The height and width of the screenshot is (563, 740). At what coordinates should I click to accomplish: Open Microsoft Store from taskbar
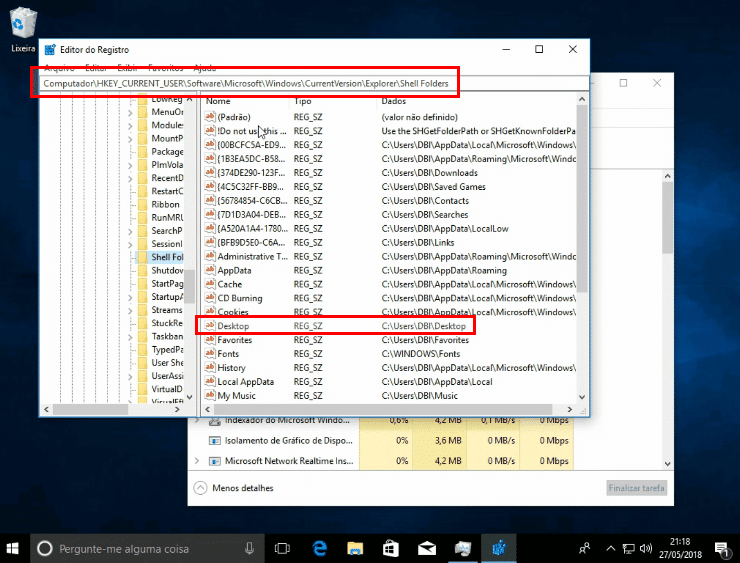pyautogui.click(x=391, y=548)
